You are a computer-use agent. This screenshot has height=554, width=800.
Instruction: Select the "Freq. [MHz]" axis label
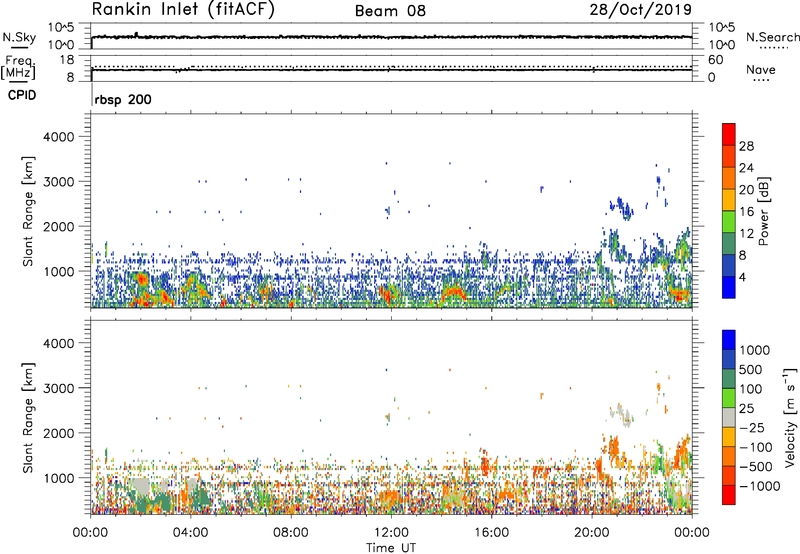point(19,68)
